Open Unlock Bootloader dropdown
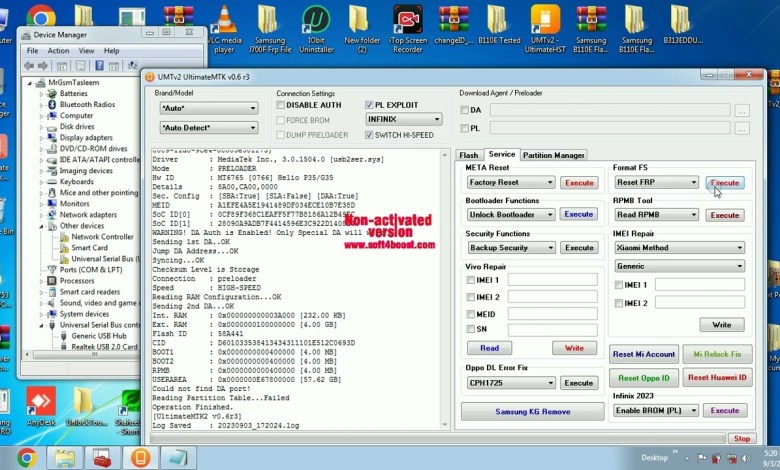Image resolution: width=780 pixels, height=470 pixels. pos(511,215)
